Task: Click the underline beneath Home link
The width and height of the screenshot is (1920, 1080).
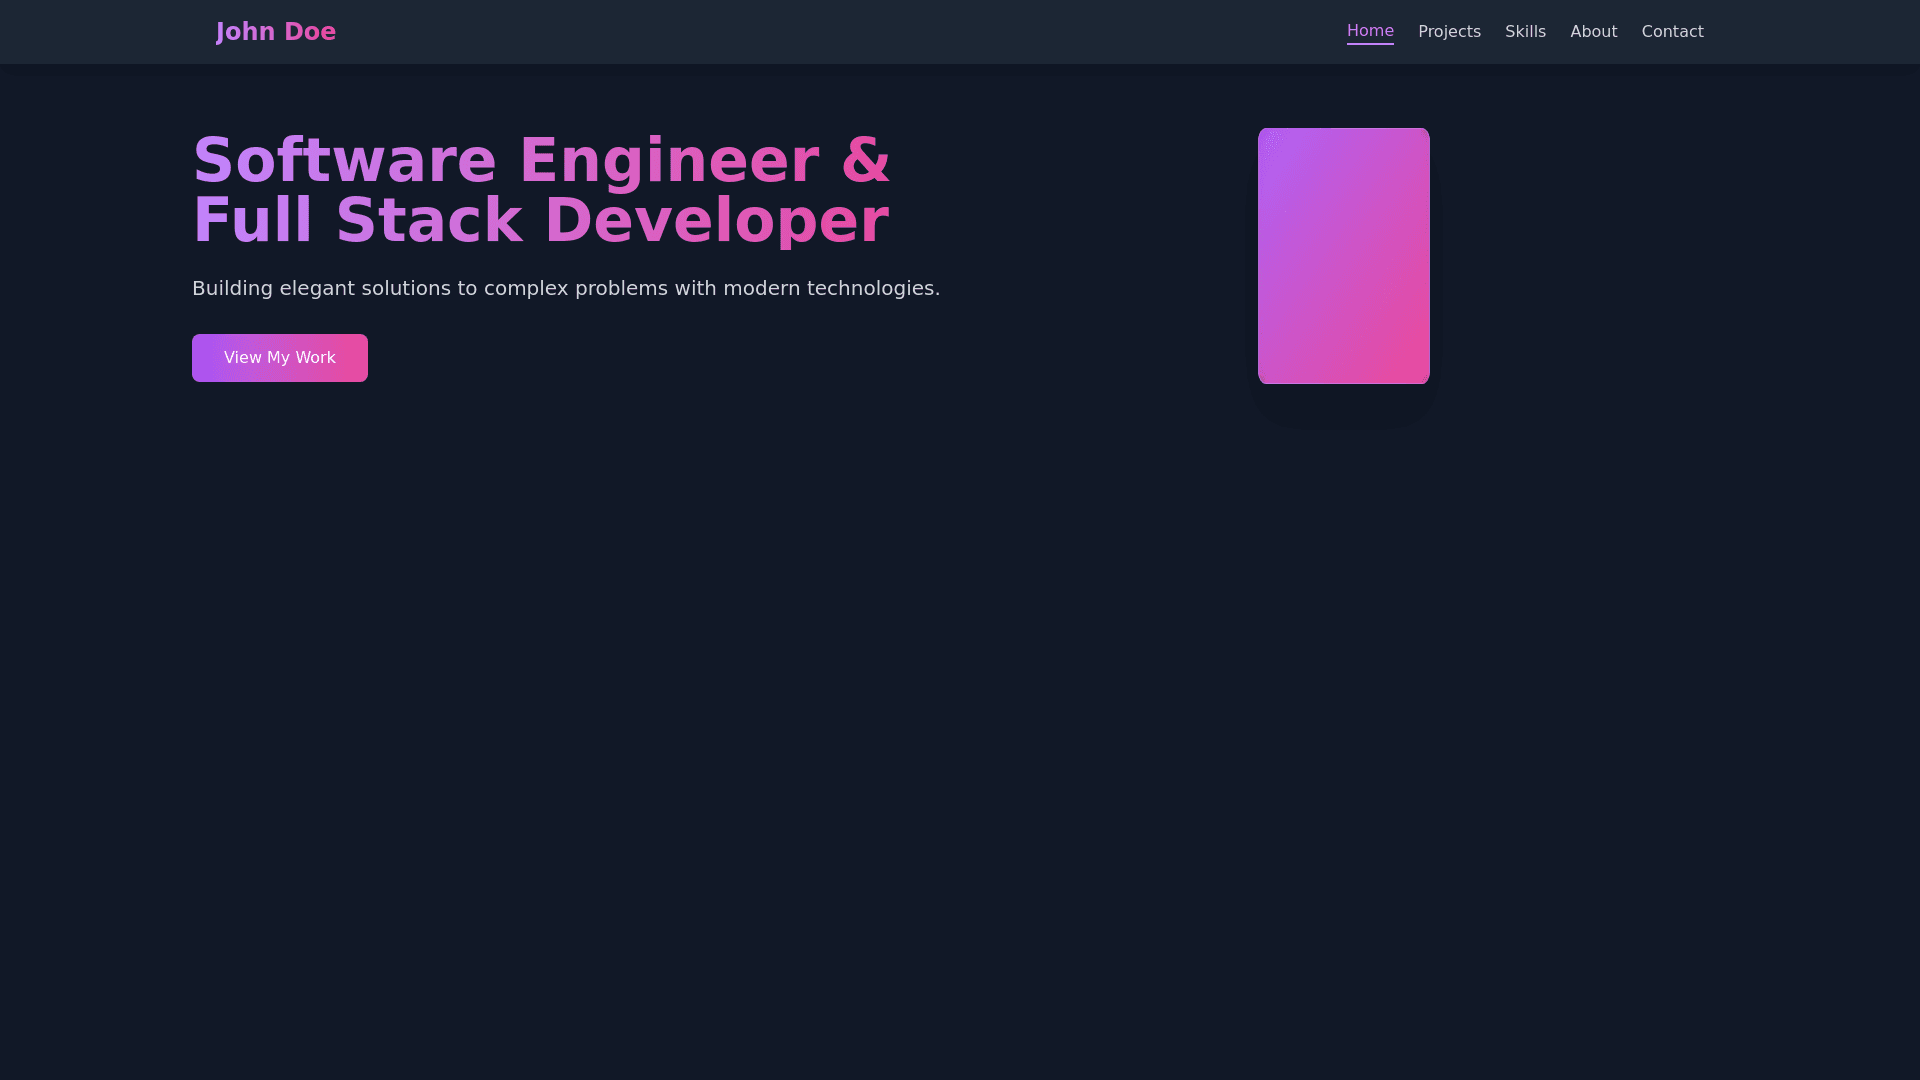Action: click(x=1369, y=44)
